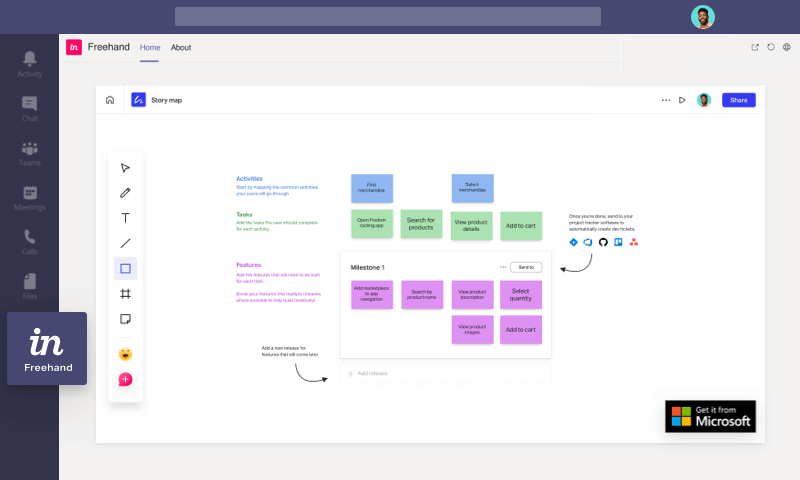
Task: Open Teams Calls in left sidebar
Action: pos(30,242)
